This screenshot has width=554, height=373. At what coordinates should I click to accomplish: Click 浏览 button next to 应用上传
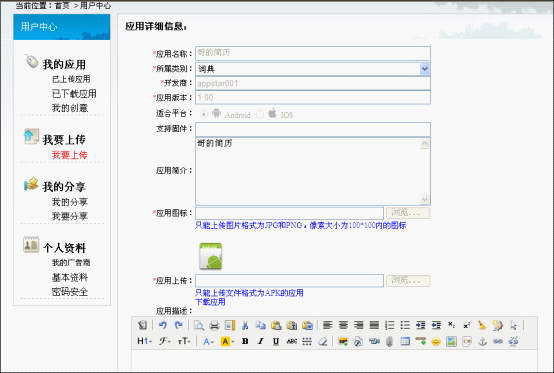pyautogui.click(x=408, y=281)
